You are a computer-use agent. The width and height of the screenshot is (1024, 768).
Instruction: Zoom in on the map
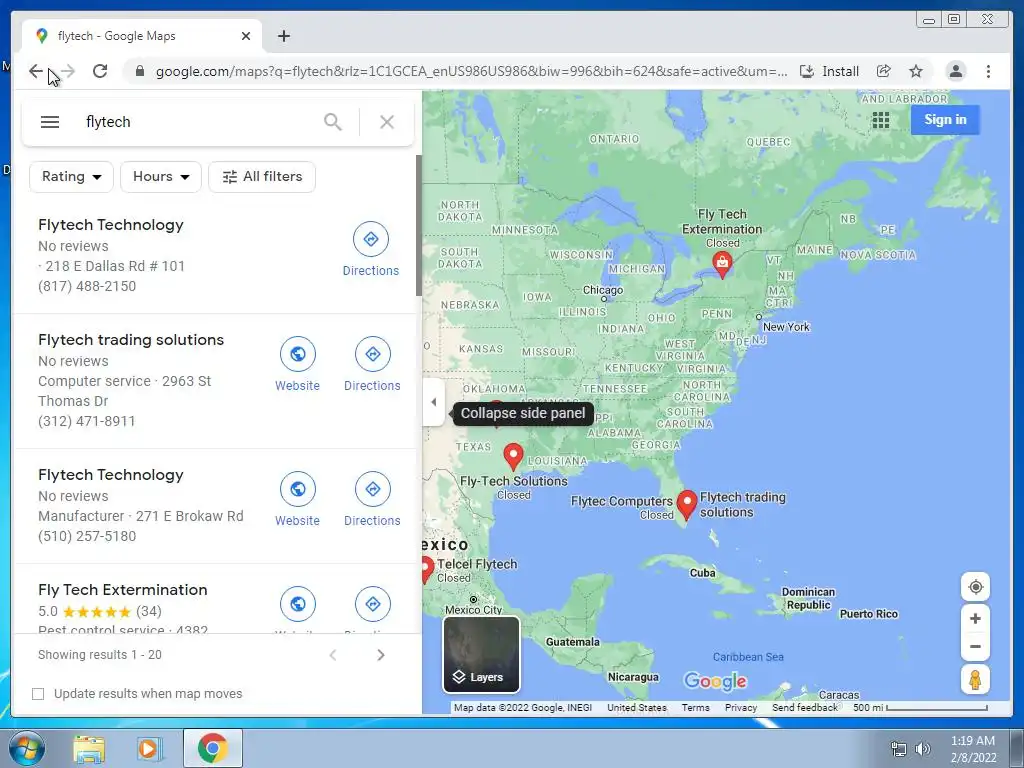coord(976,618)
